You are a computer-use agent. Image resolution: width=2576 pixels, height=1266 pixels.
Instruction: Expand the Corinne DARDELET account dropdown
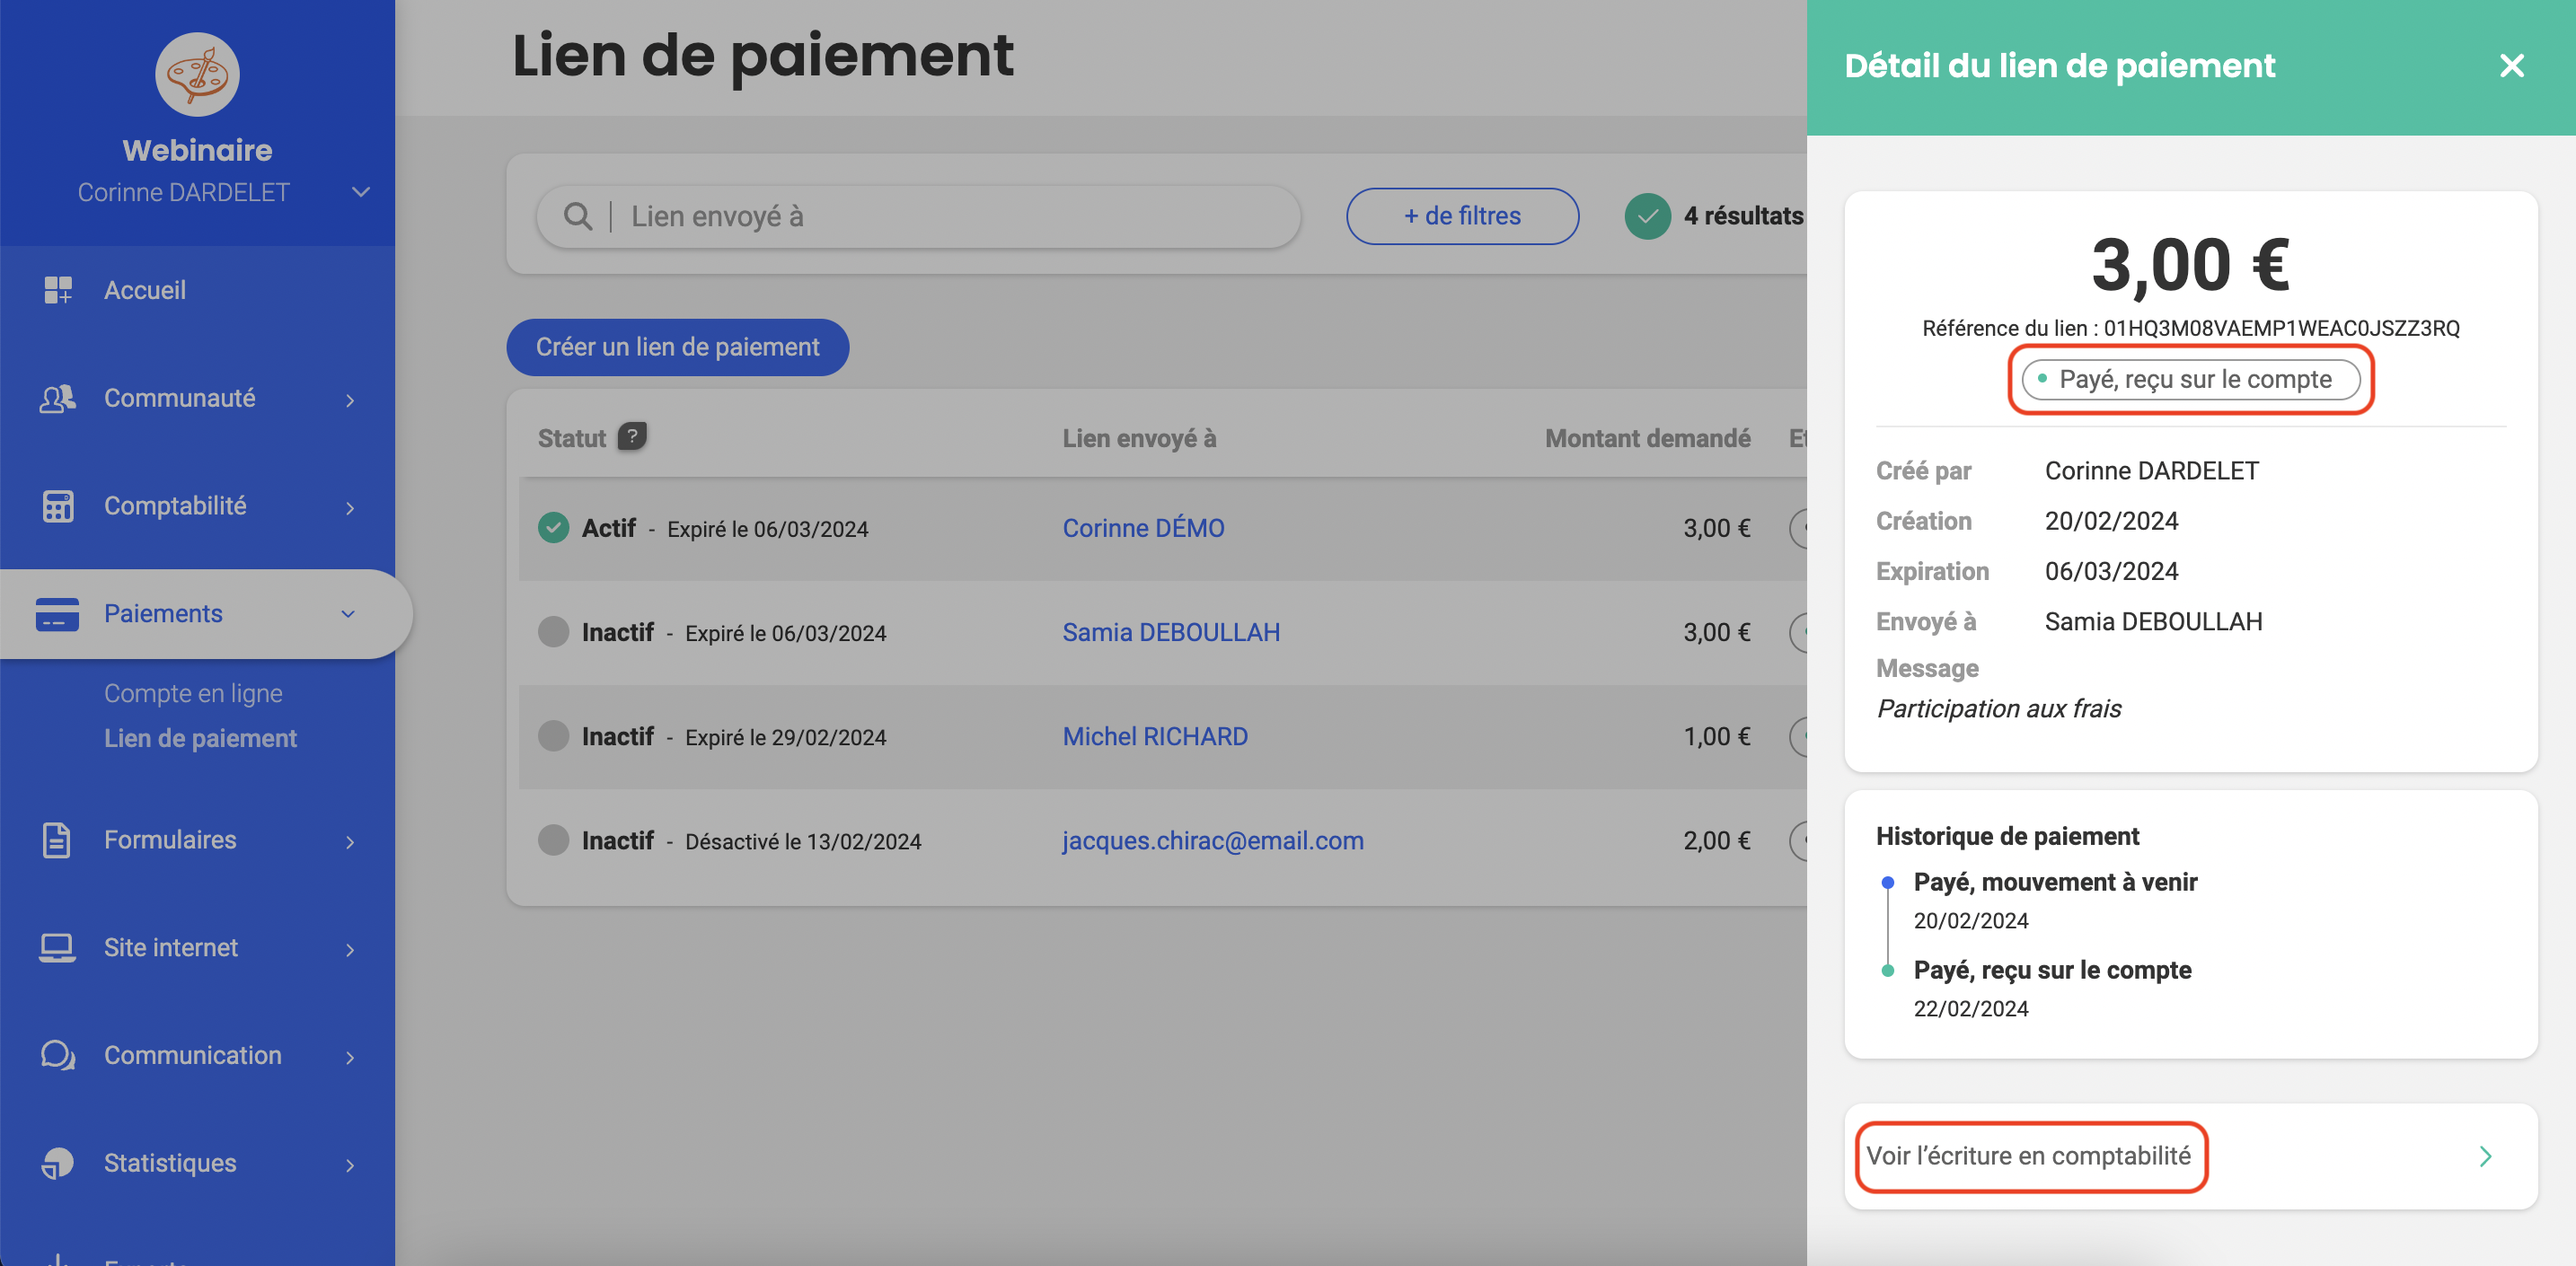click(x=361, y=192)
